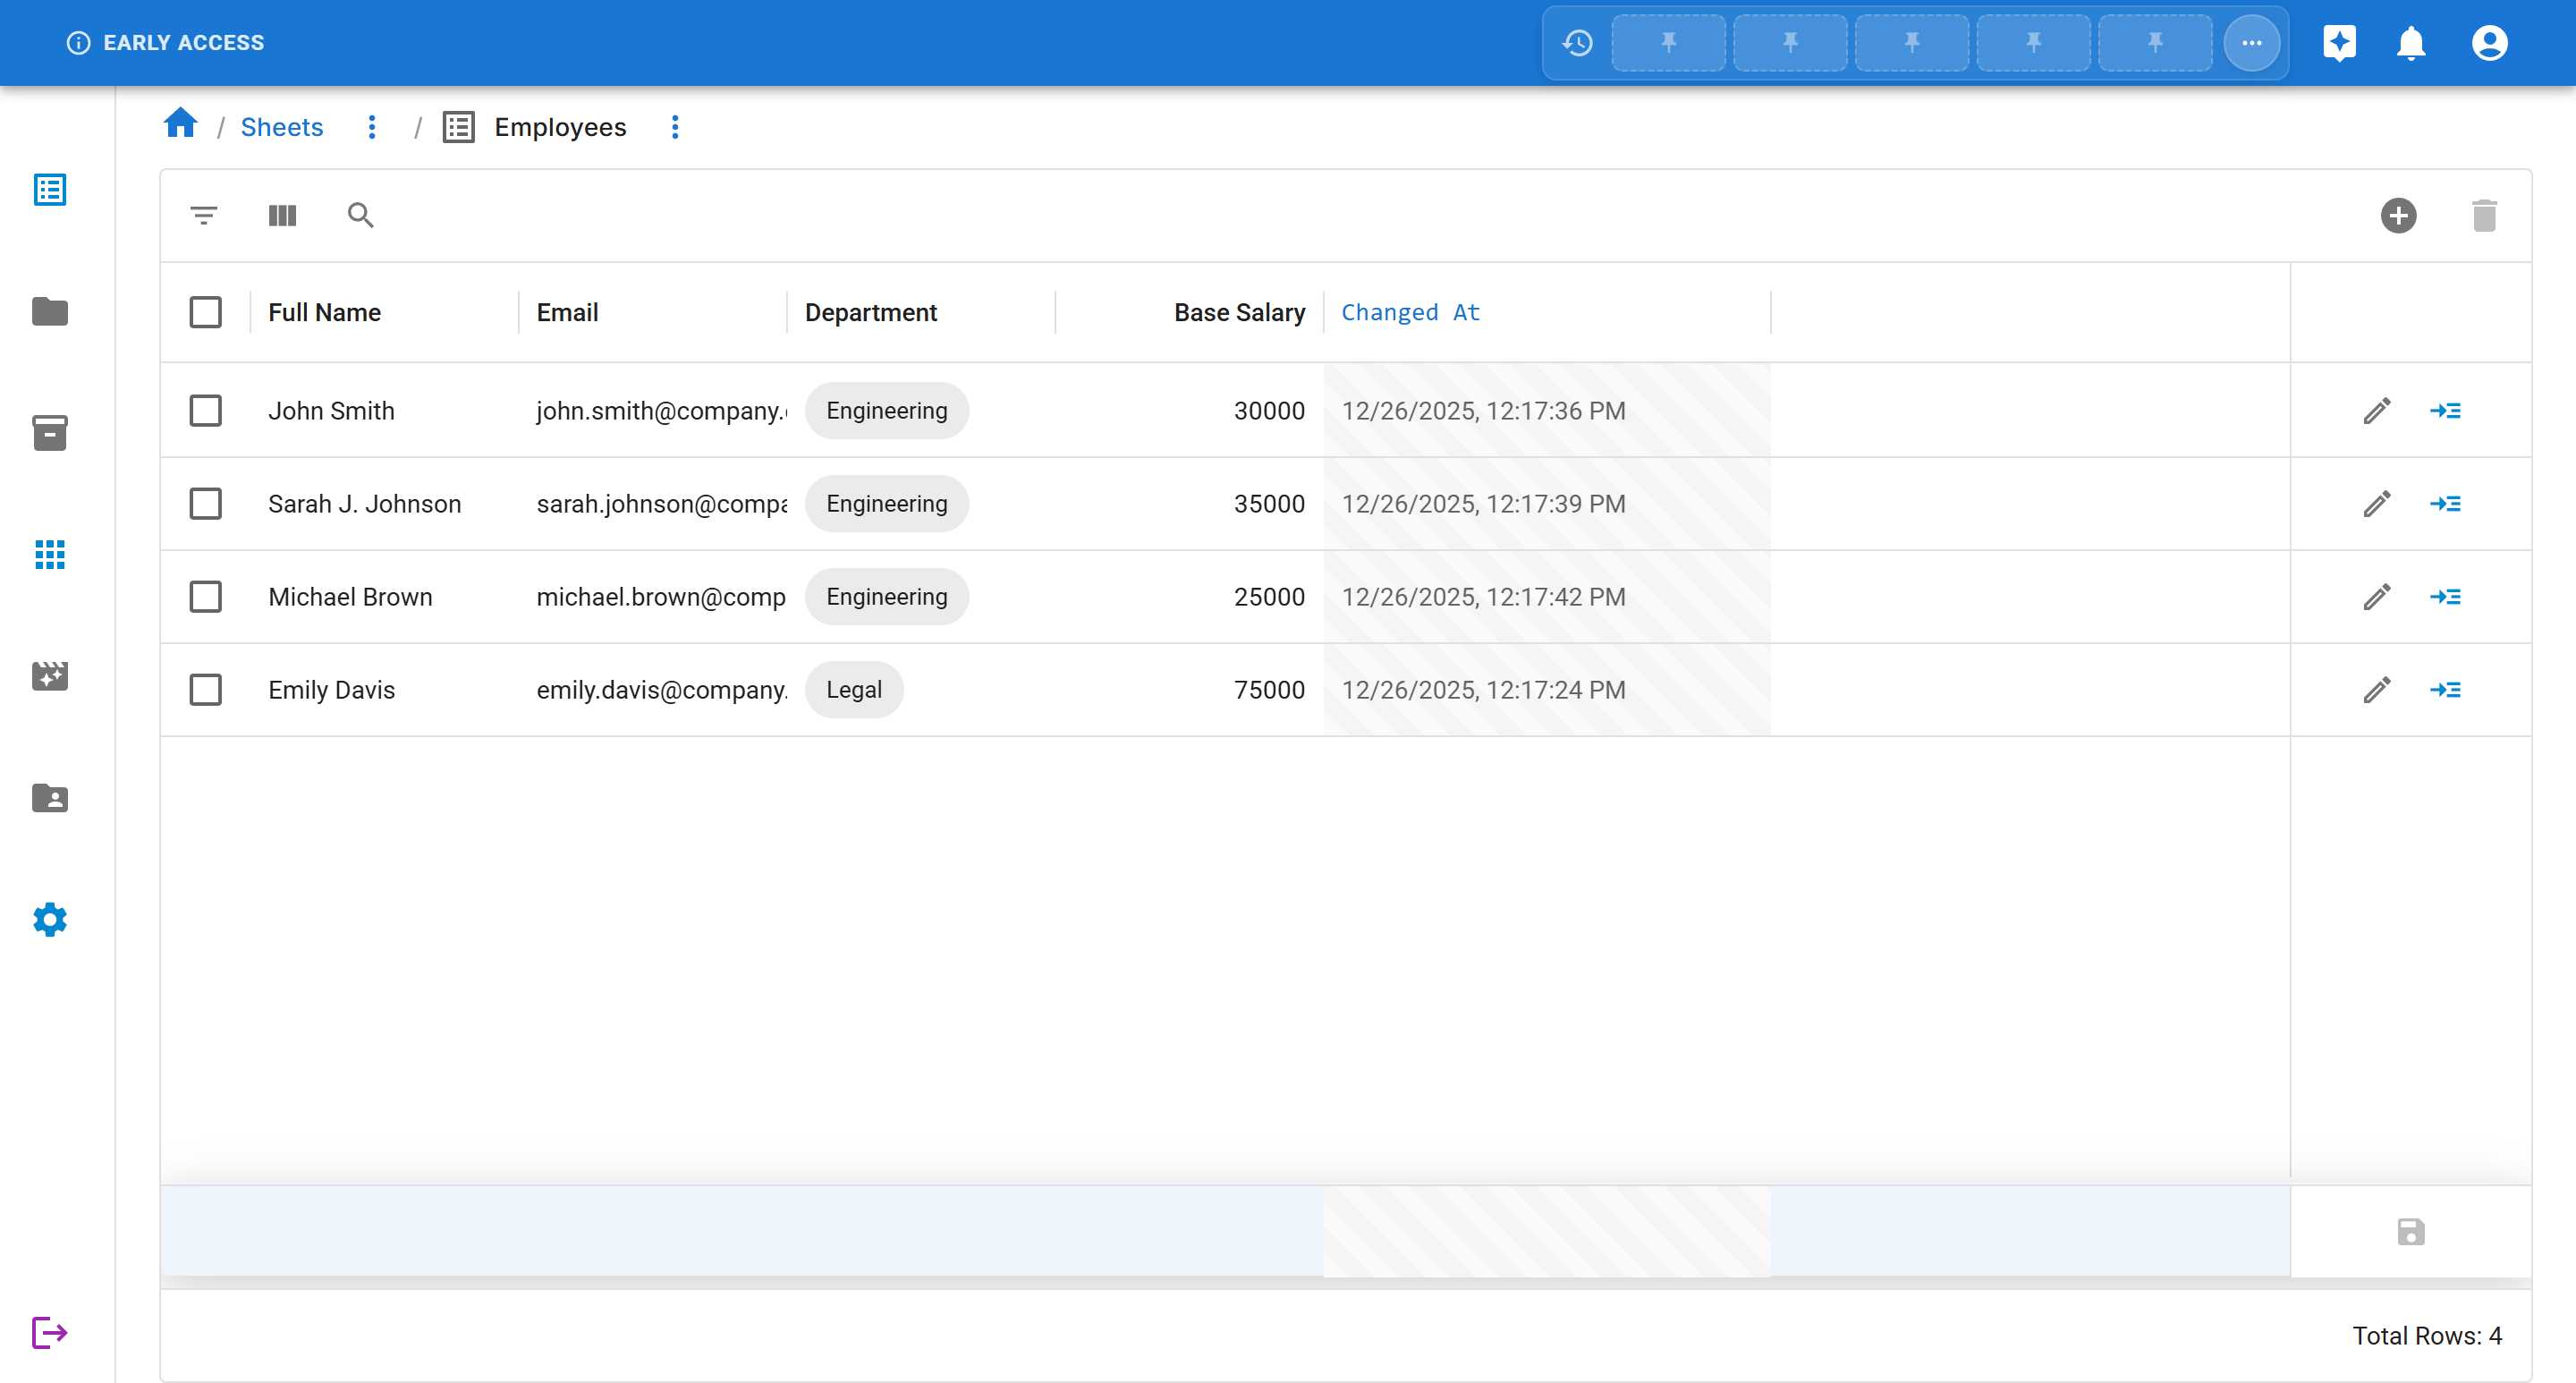Click the search magnifier icon
2576x1383 pixels.
360,215
